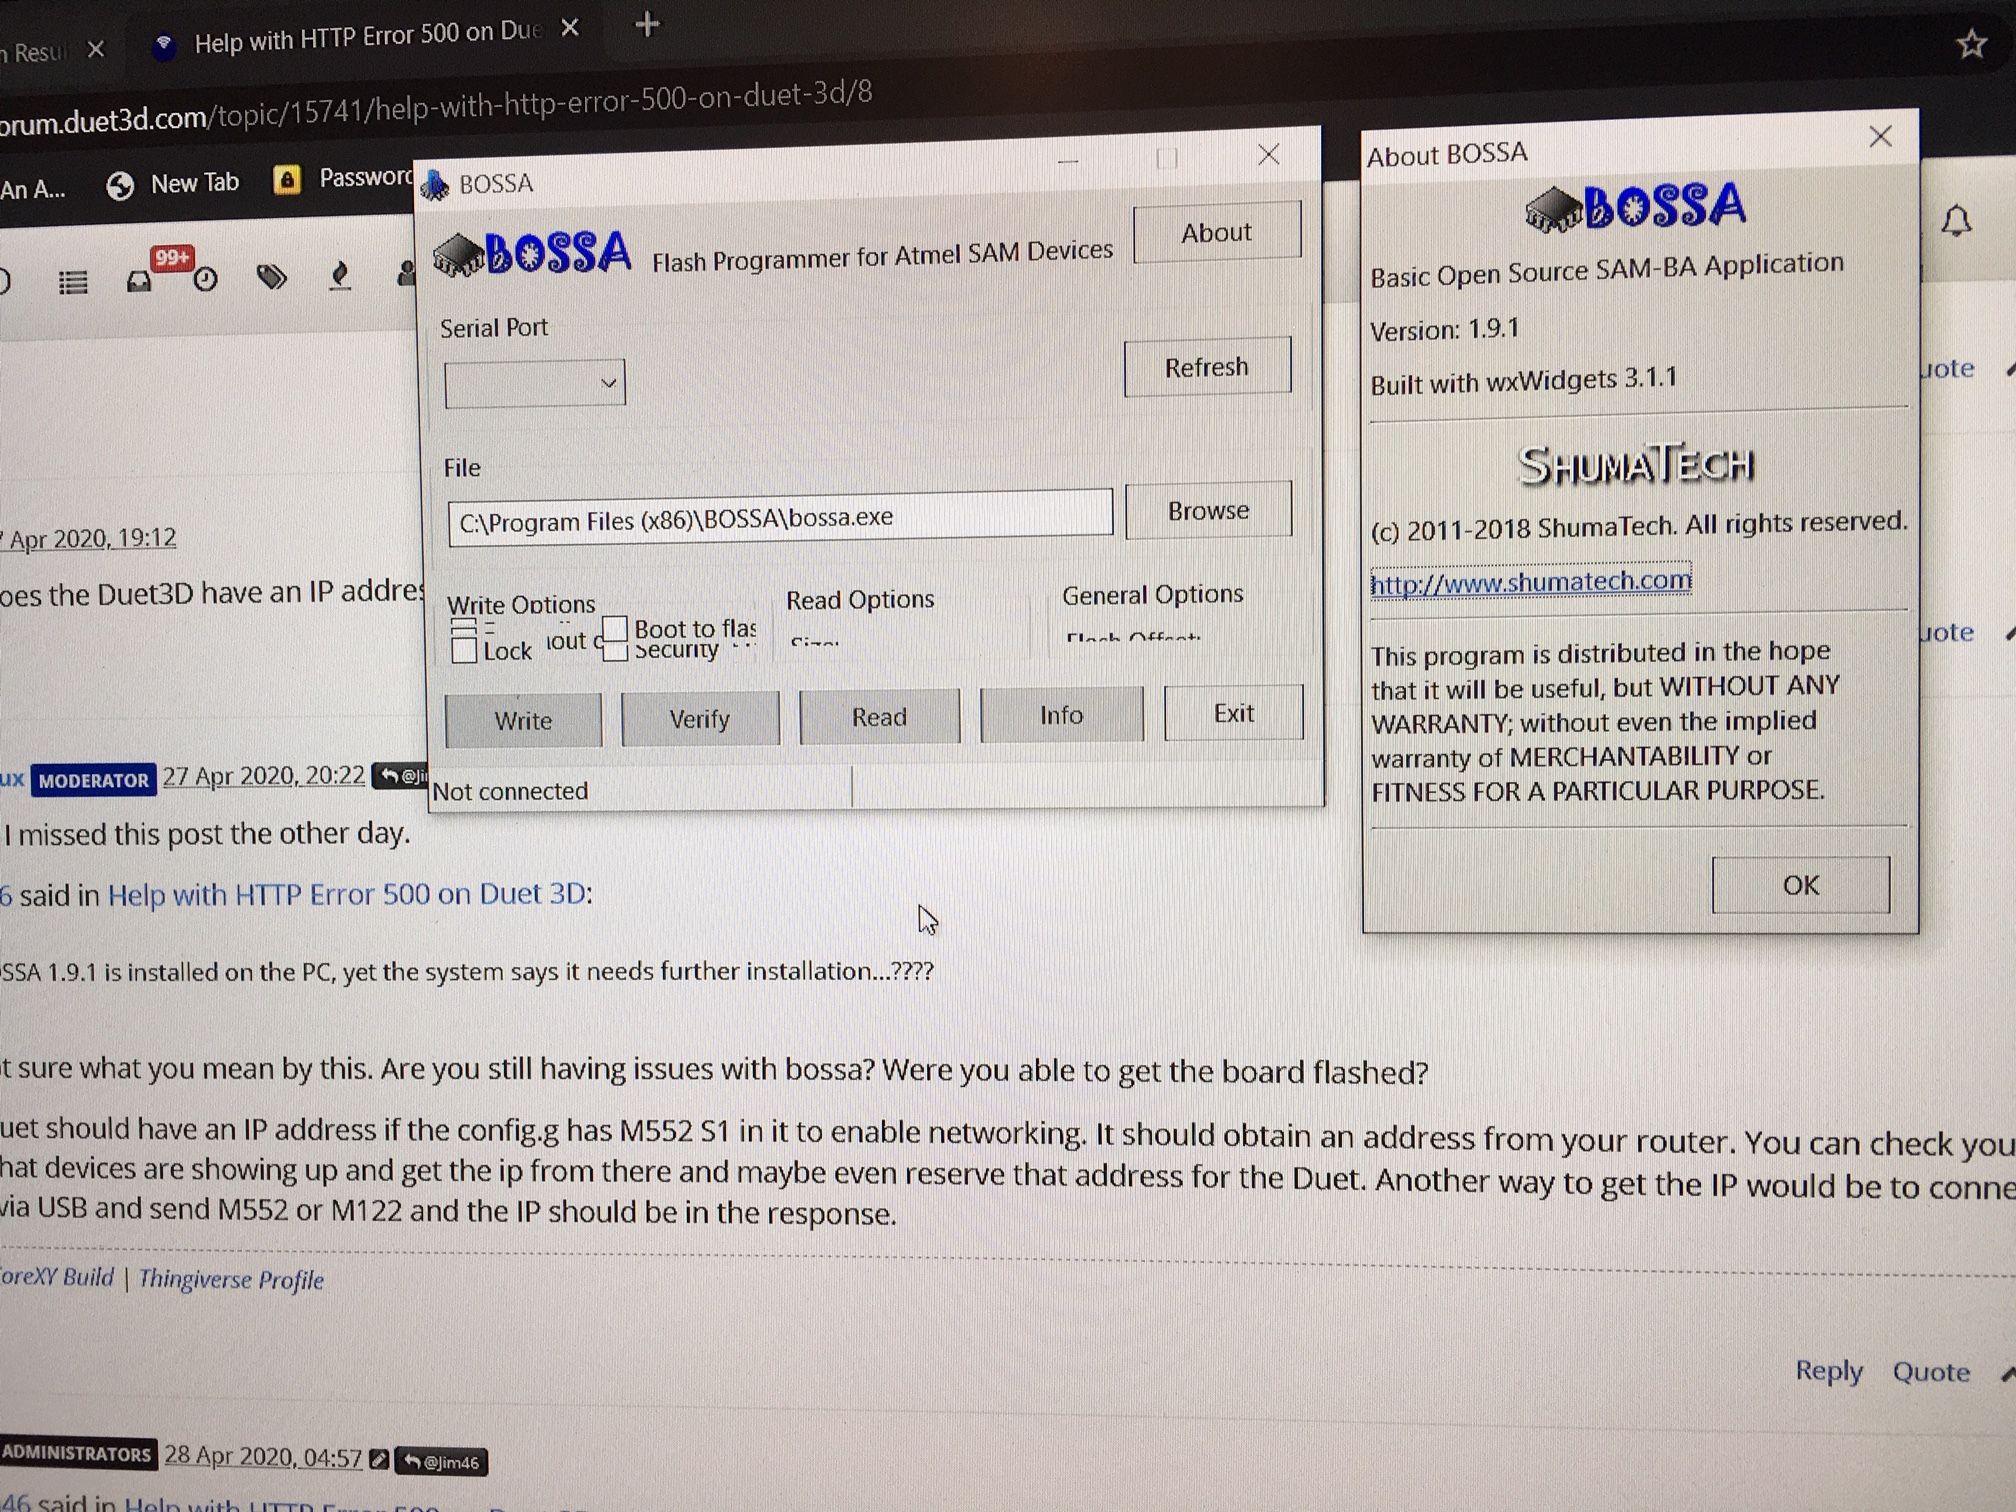Image resolution: width=2016 pixels, height=1512 pixels.
Task: Open a new browser tab
Action: 647,24
